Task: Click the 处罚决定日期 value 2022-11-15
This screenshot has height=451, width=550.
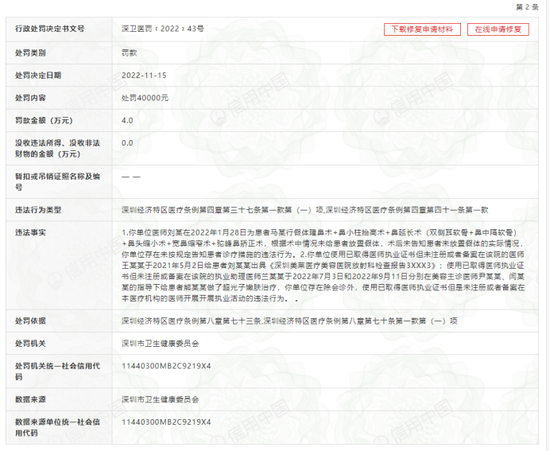Action: 144,75
